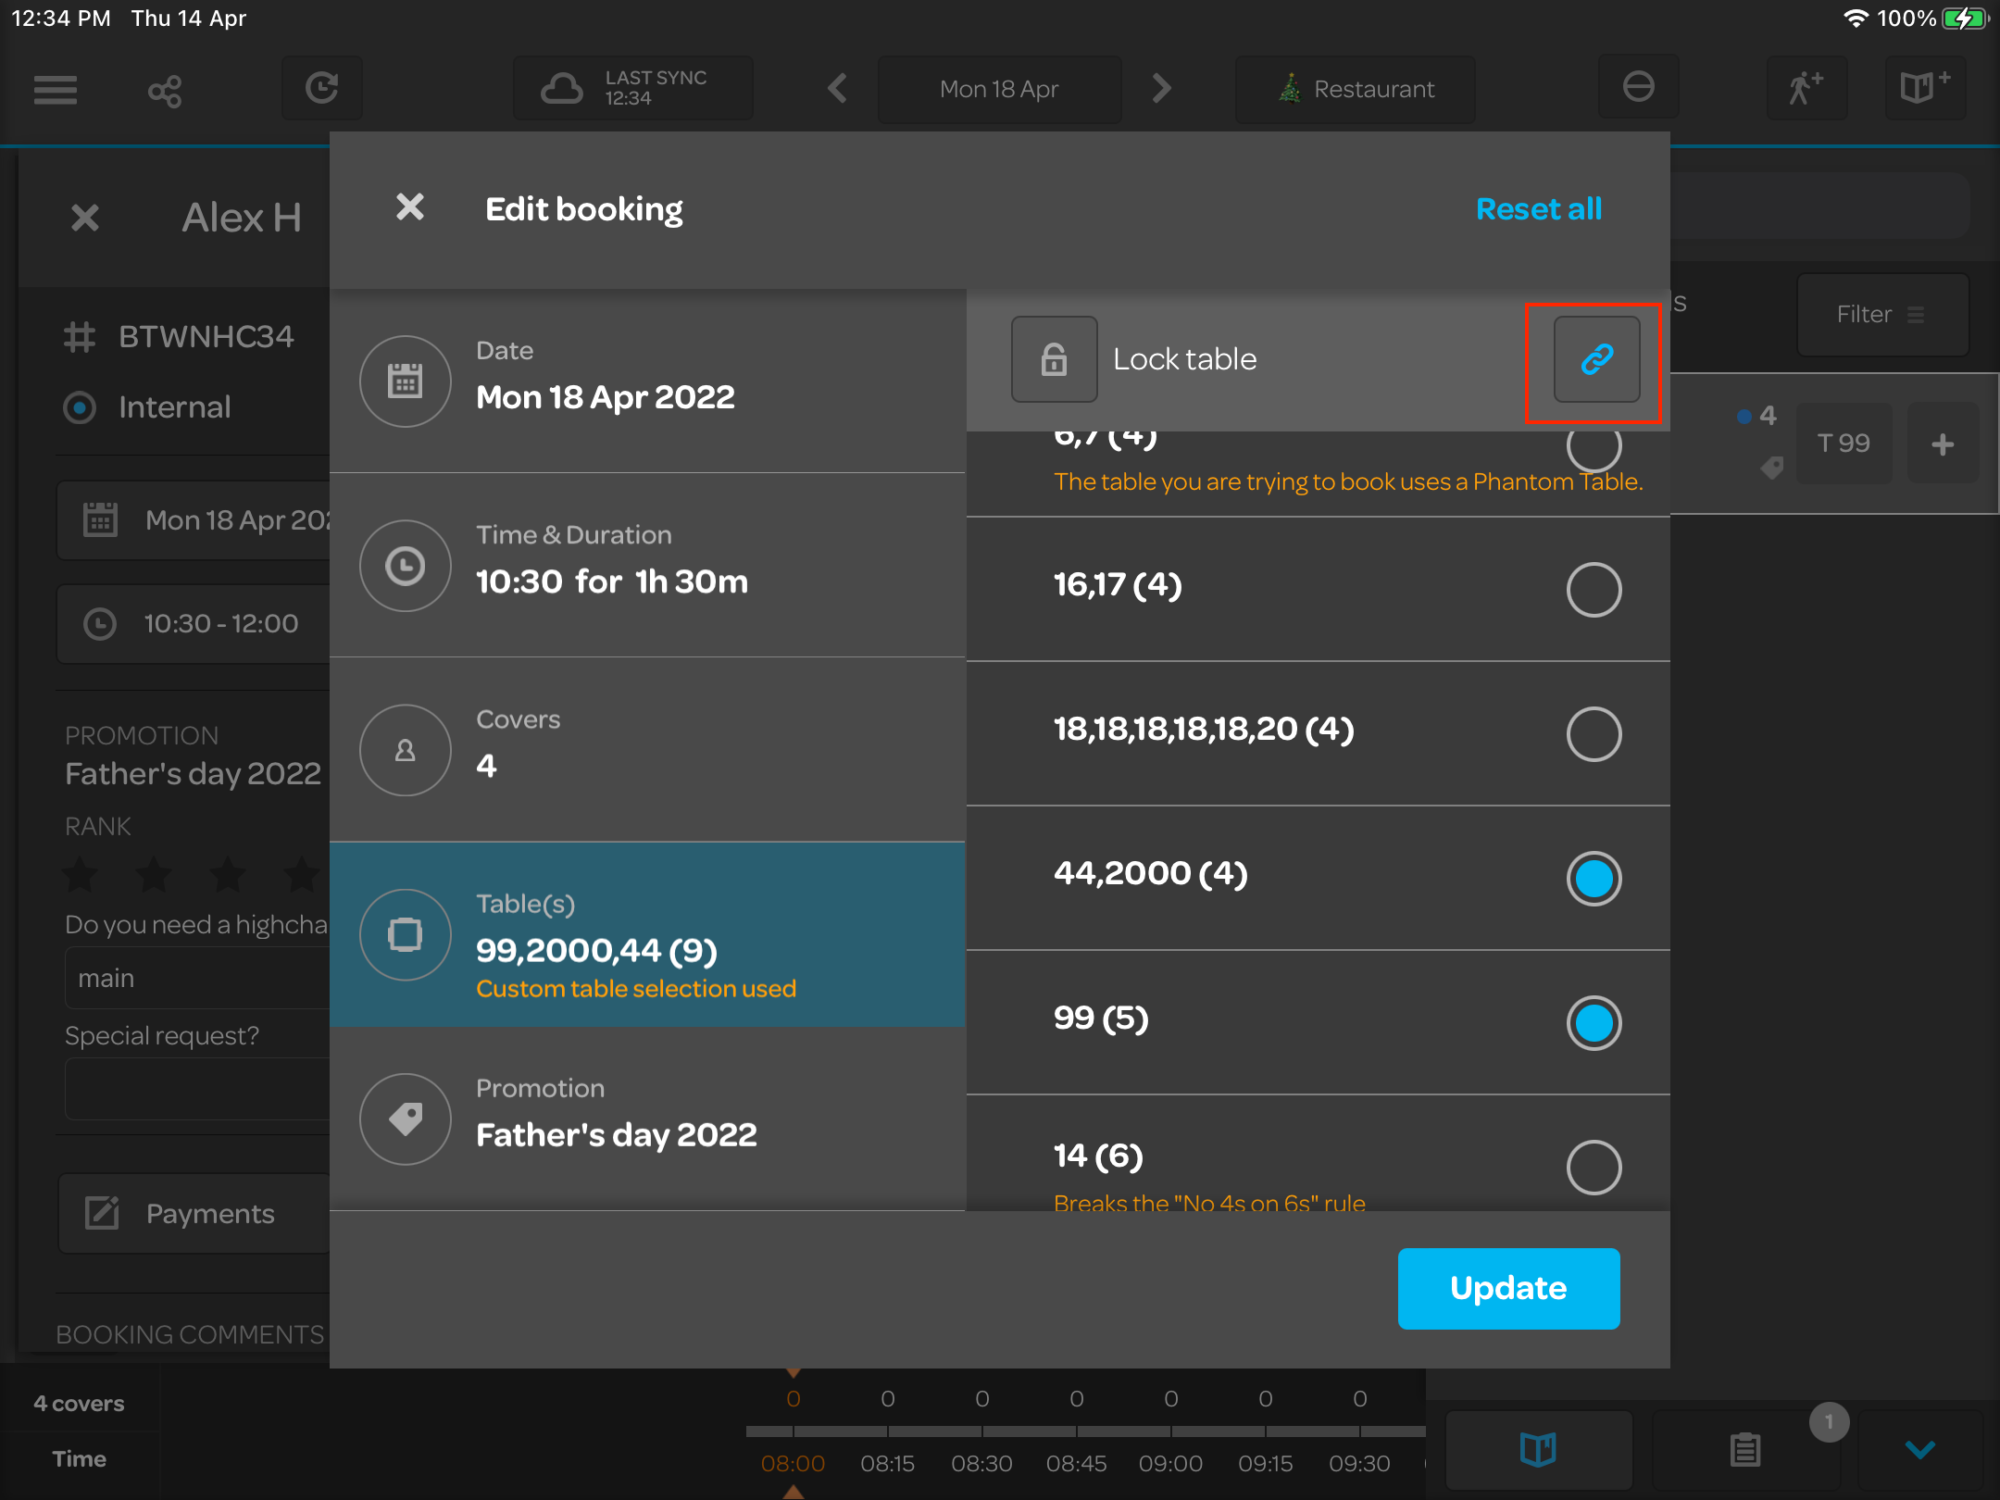2000x1500 pixels.
Task: Go to next day arrow
Action: (x=1161, y=89)
